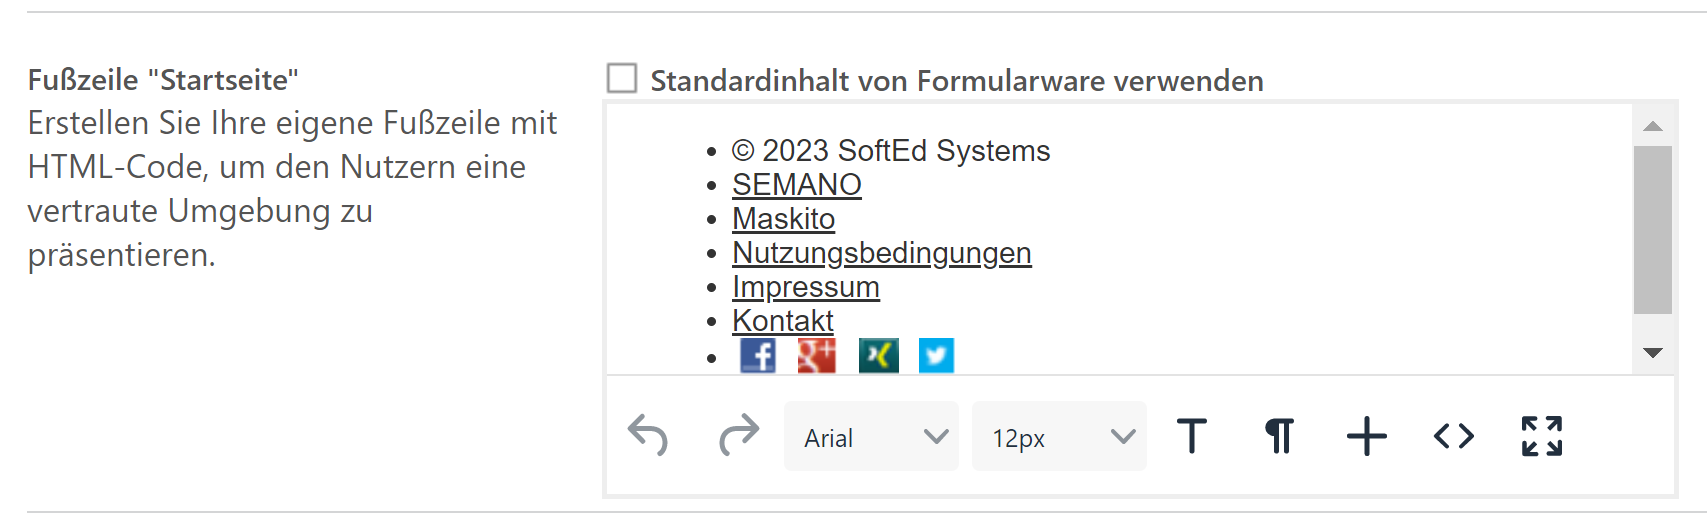Click the Google Plus icon
Screen dimensions: 1707x525
(x=817, y=355)
